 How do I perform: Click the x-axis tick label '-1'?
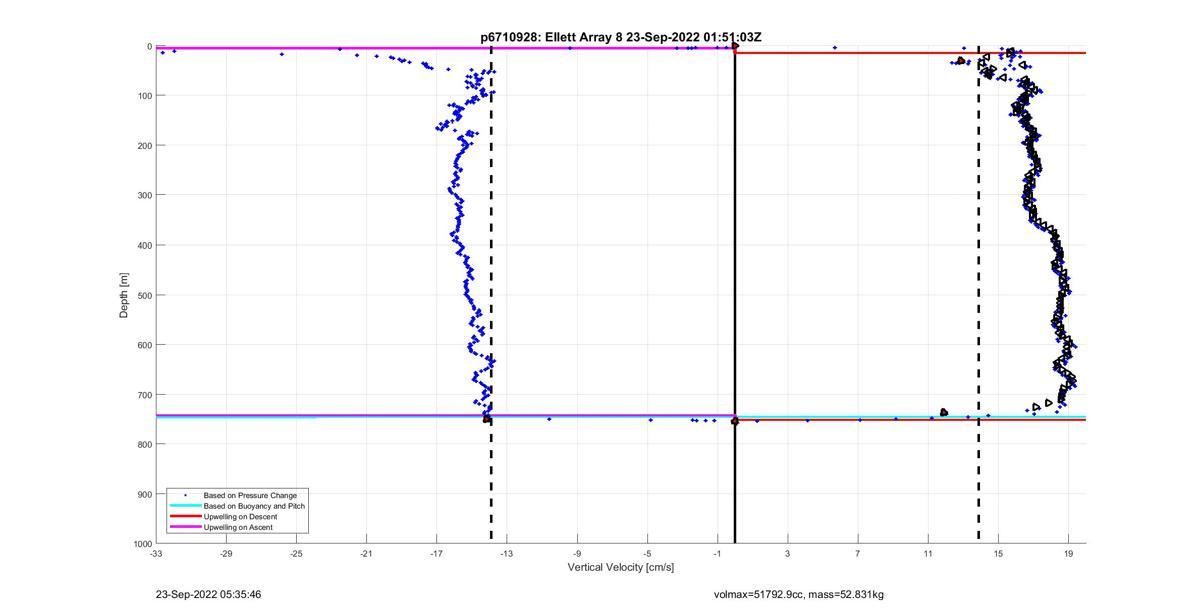coord(717,553)
